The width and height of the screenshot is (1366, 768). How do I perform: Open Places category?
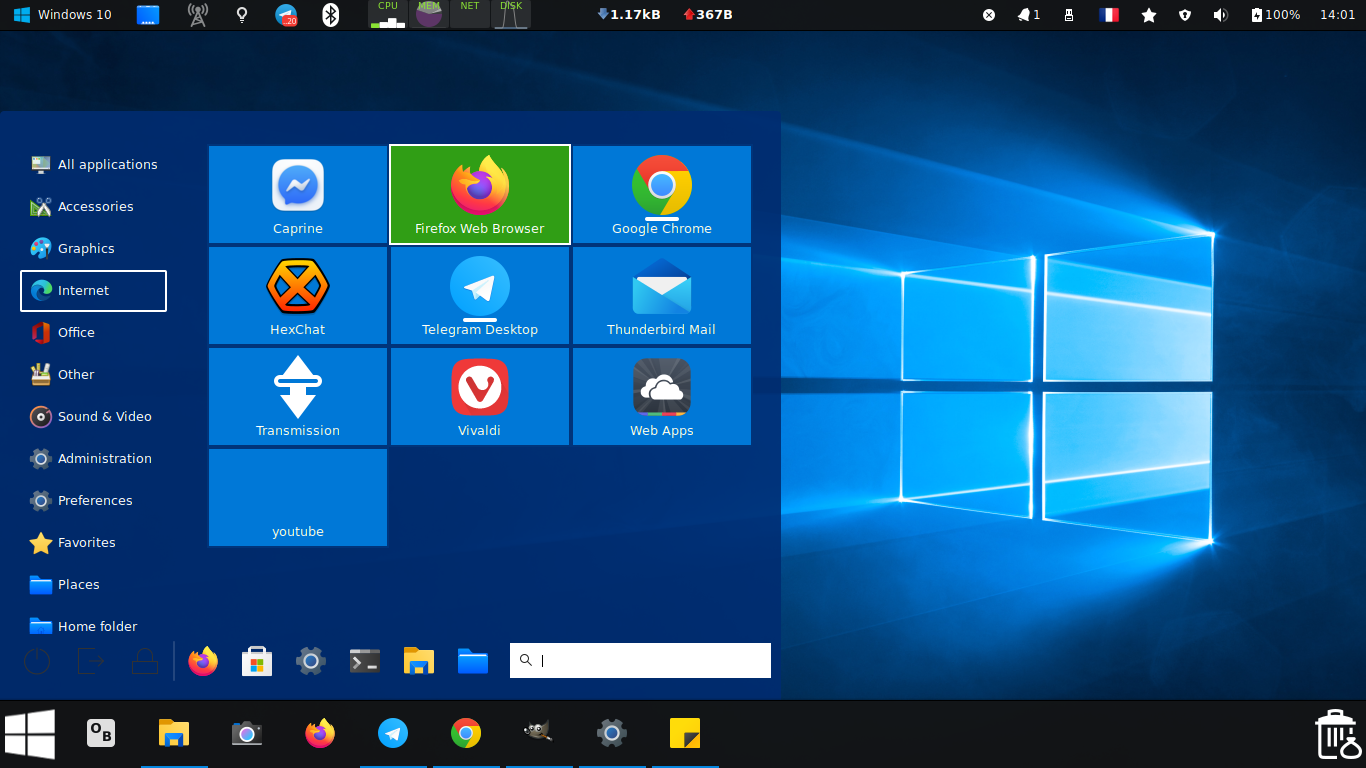click(94, 585)
